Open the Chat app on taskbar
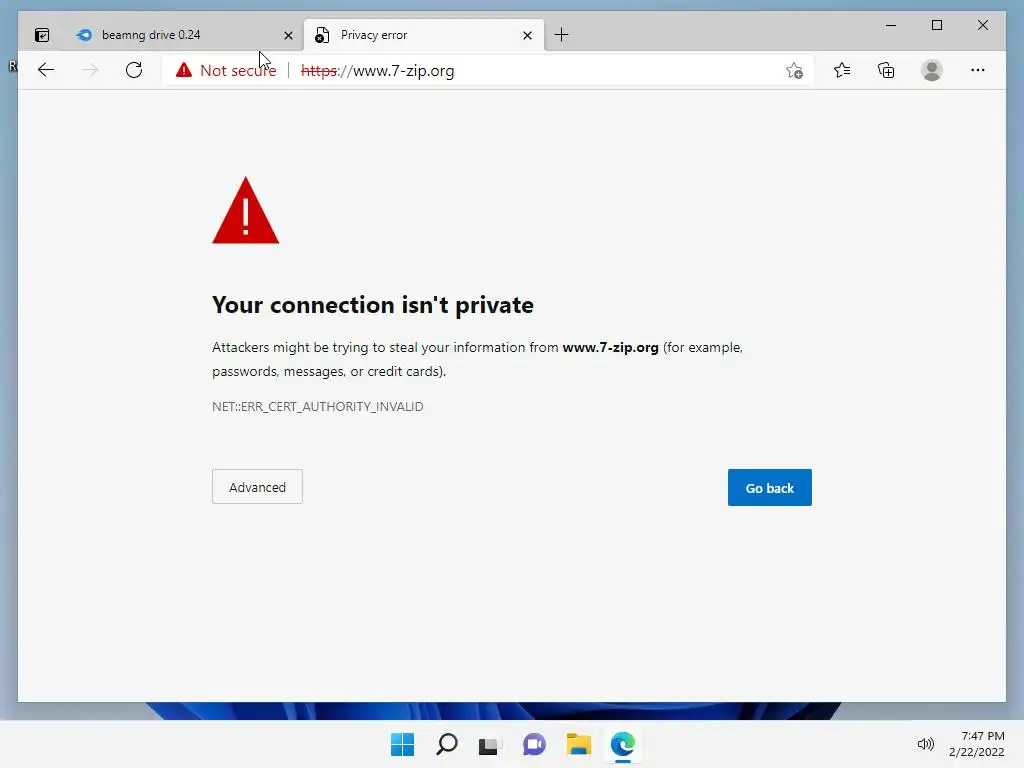 coord(534,744)
